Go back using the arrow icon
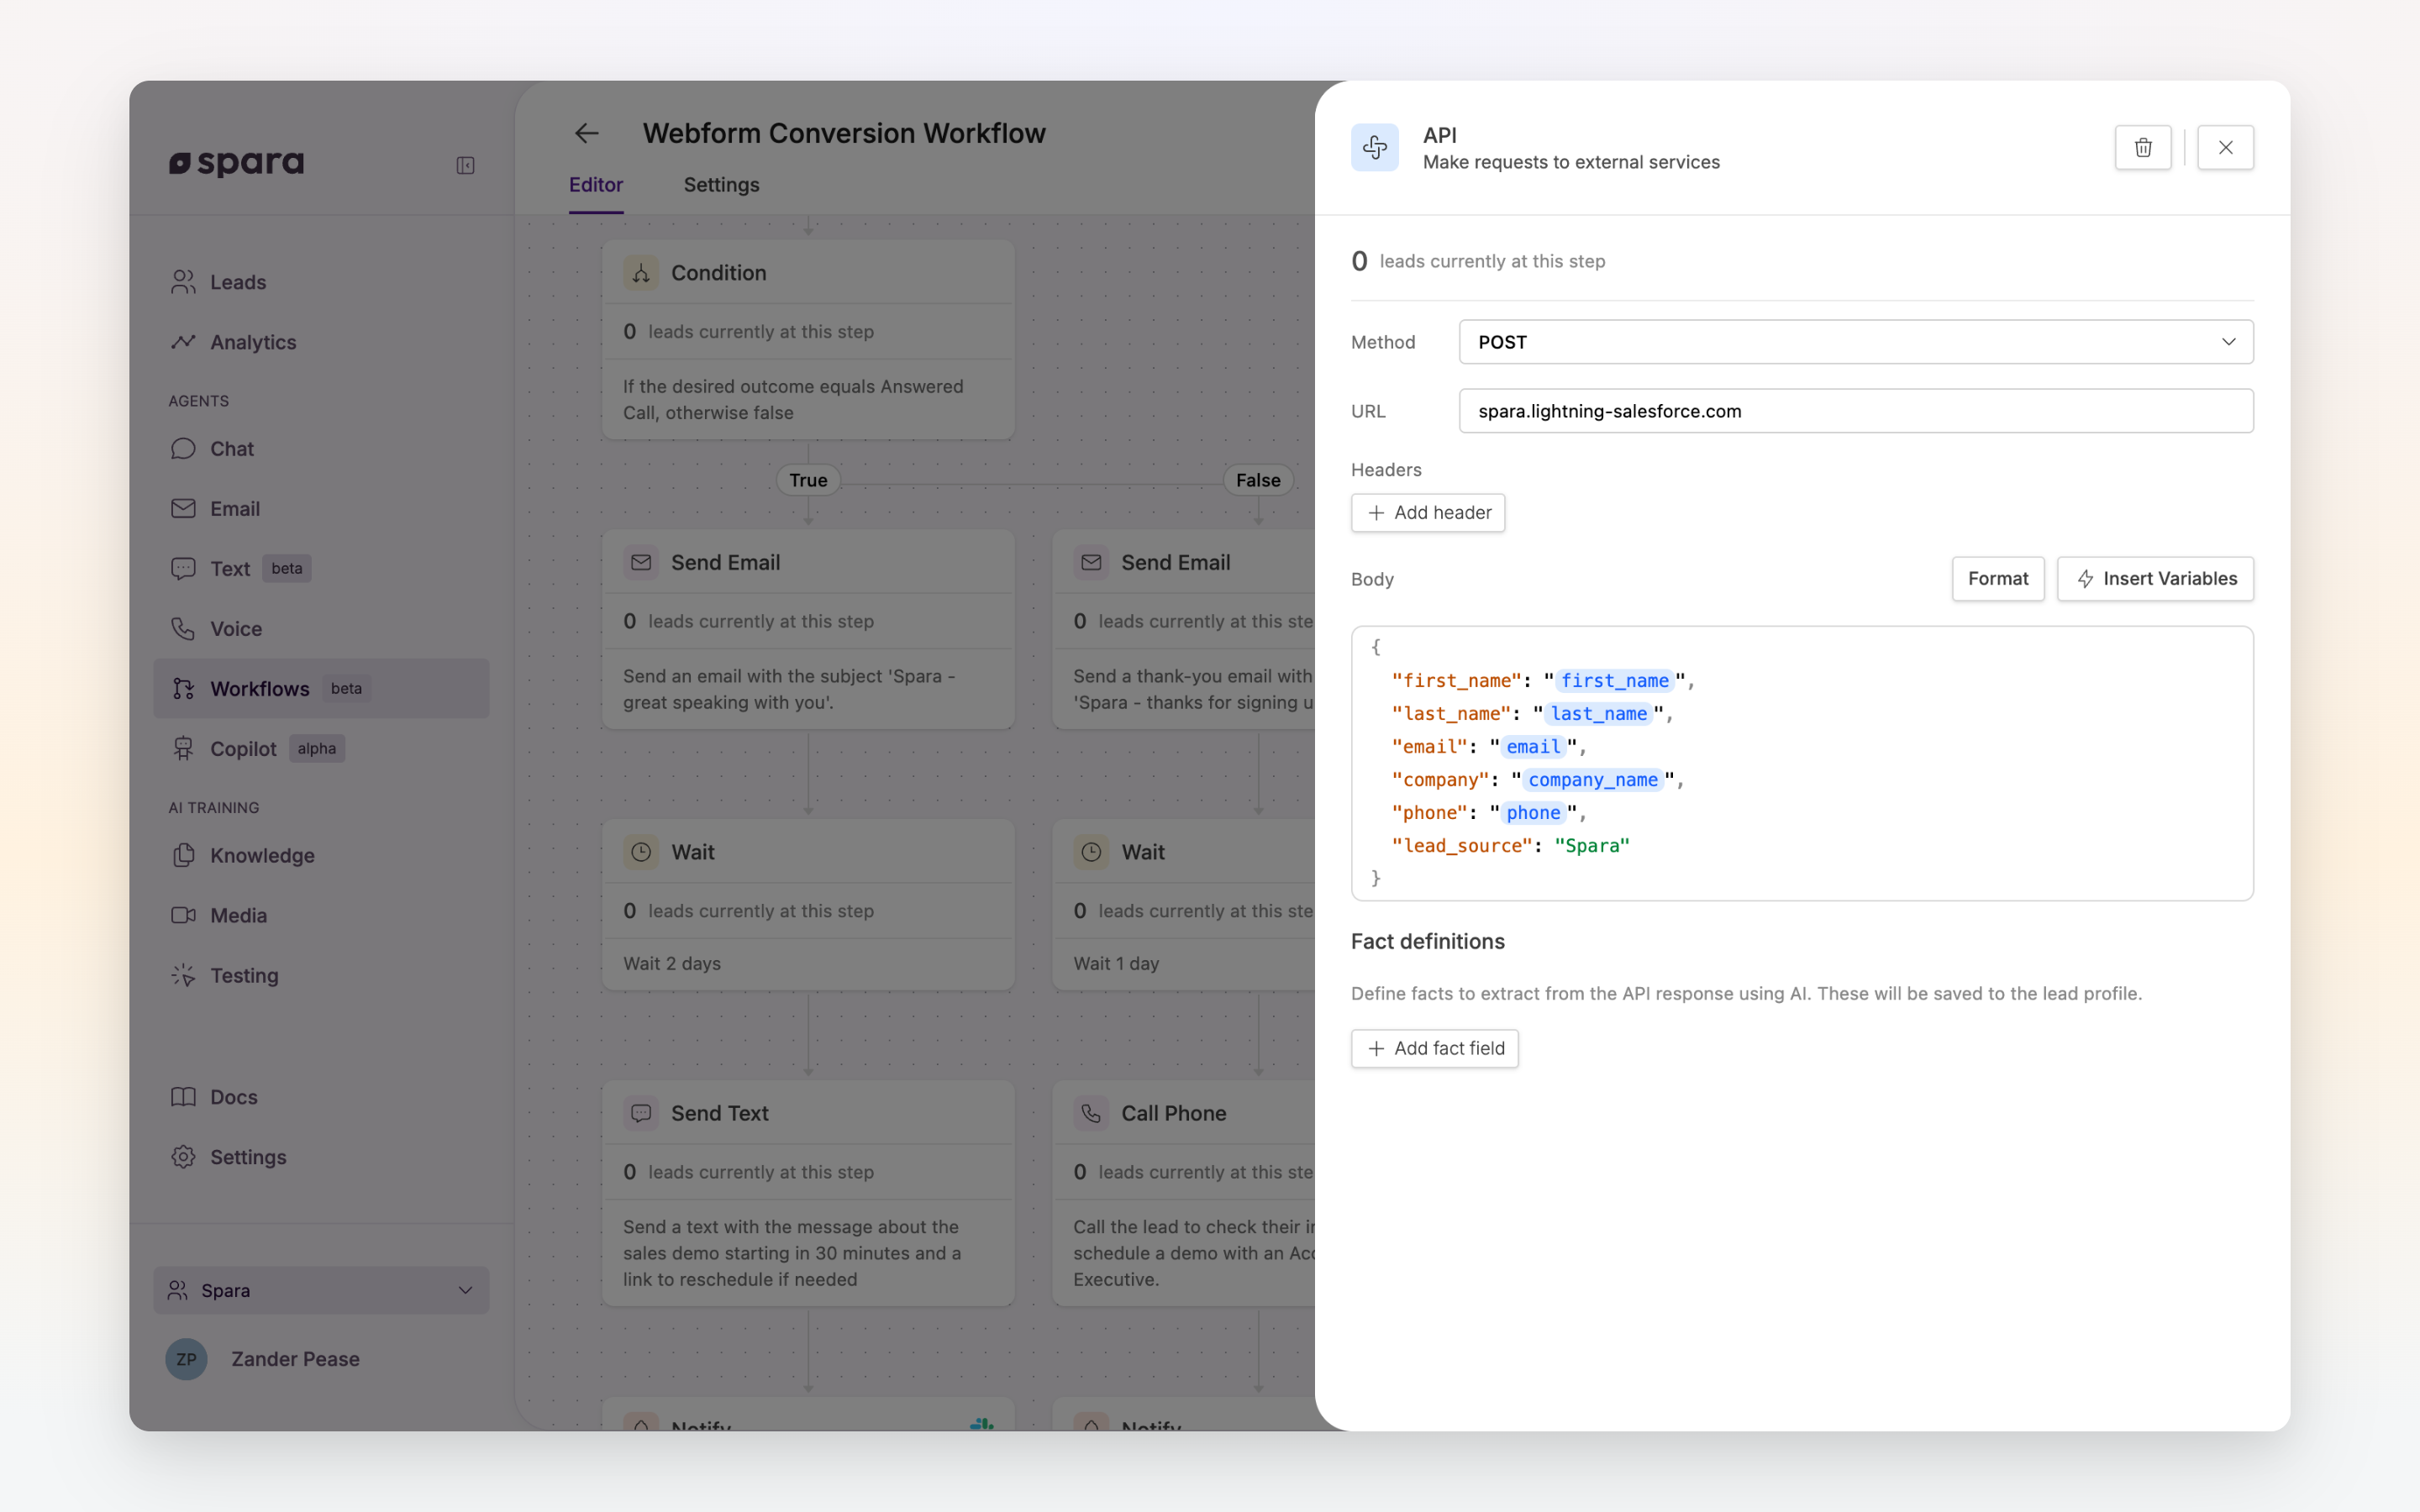This screenshot has height=1512, width=2420. point(586,133)
